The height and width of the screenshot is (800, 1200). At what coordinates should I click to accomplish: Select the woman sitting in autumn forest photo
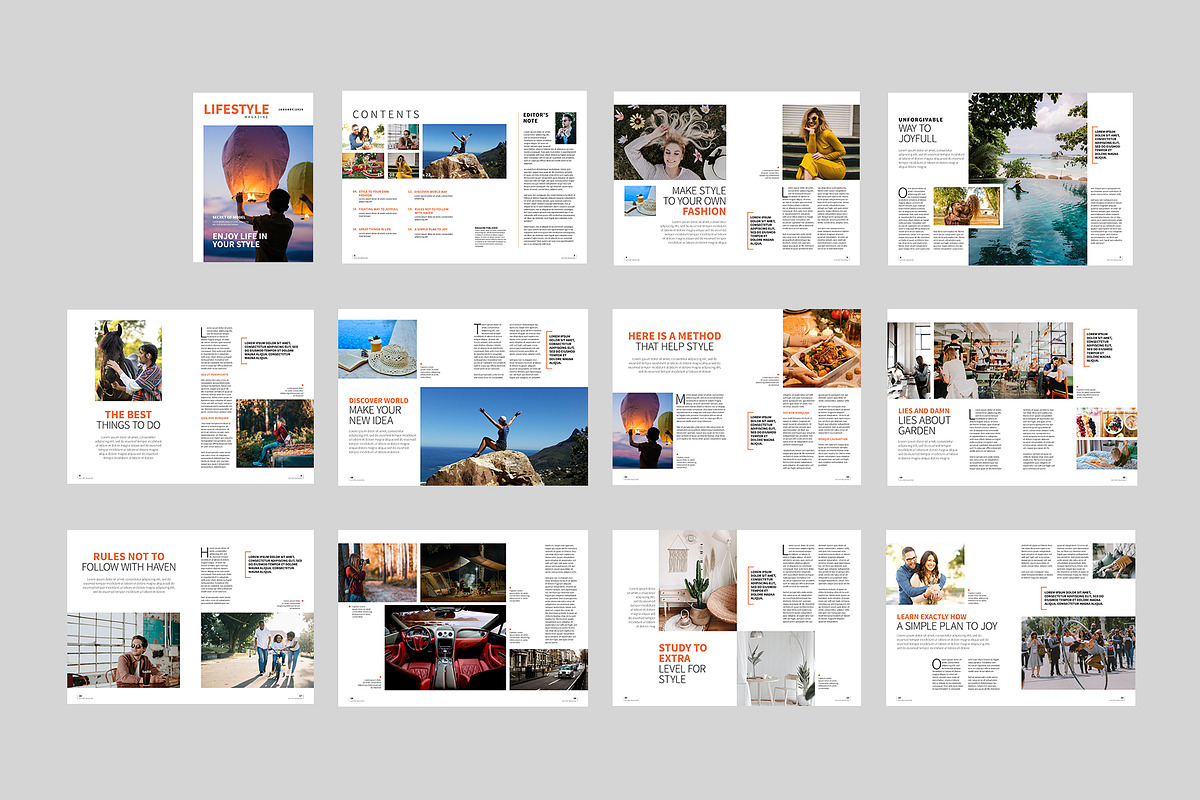(x=275, y=433)
